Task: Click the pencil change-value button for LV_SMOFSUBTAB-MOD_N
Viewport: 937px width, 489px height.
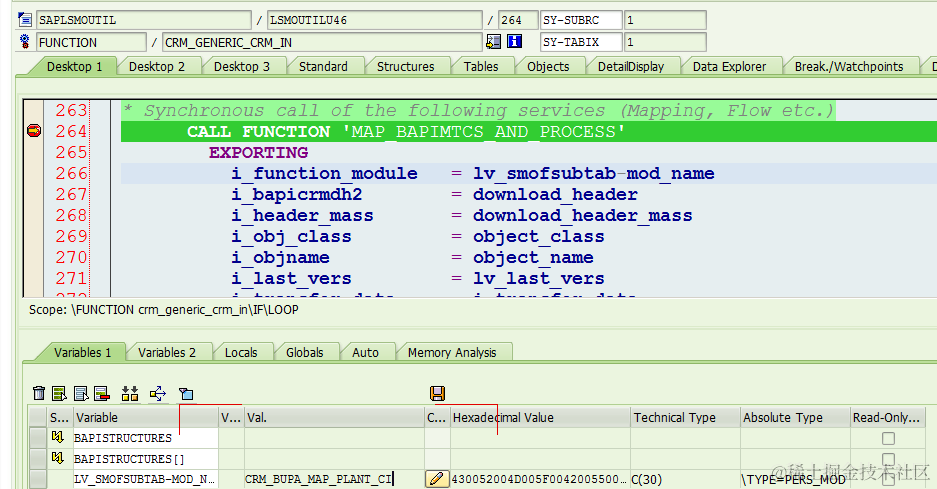Action: click(437, 479)
